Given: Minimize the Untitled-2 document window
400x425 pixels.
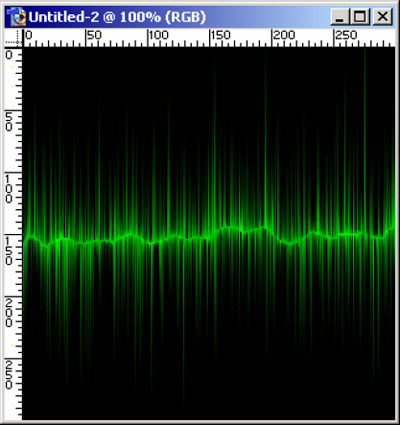Looking at the screenshot, I should click(340, 17).
